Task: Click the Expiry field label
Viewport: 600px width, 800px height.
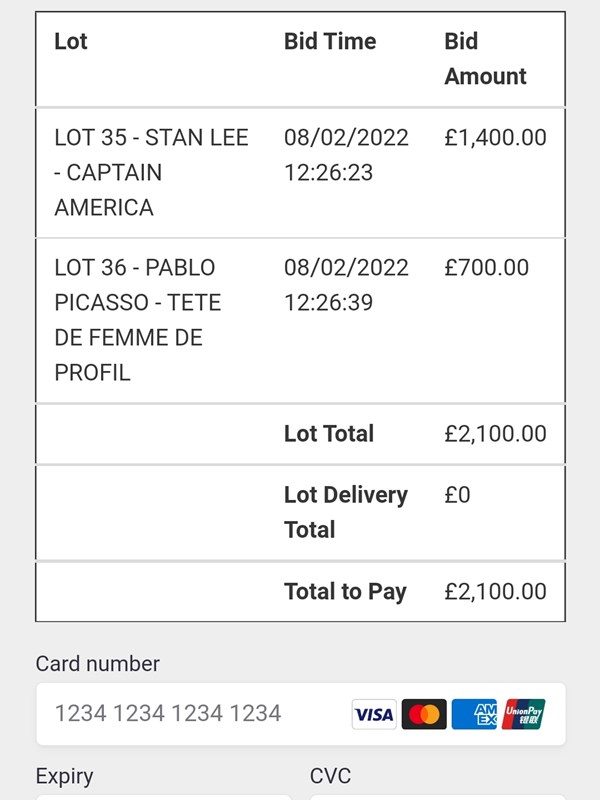Action: [64, 776]
